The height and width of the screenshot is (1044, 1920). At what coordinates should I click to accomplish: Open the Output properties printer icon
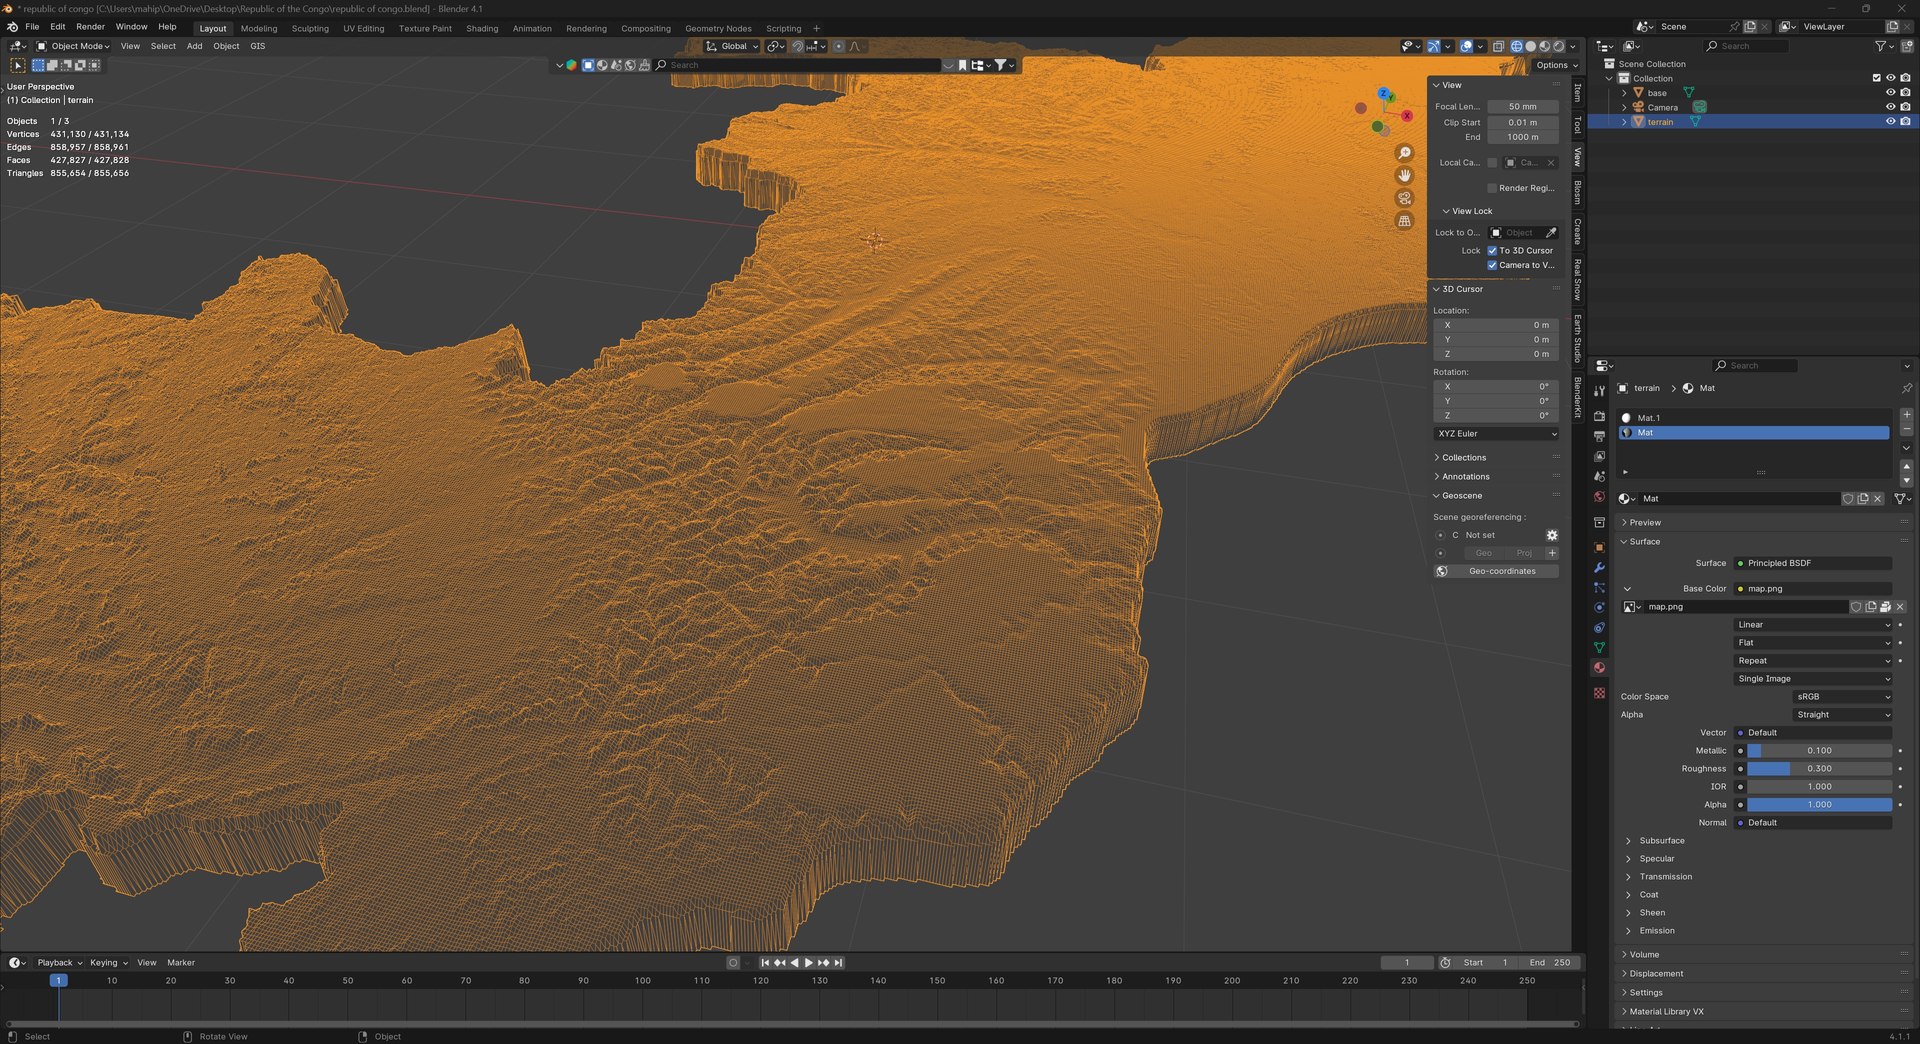1599,436
